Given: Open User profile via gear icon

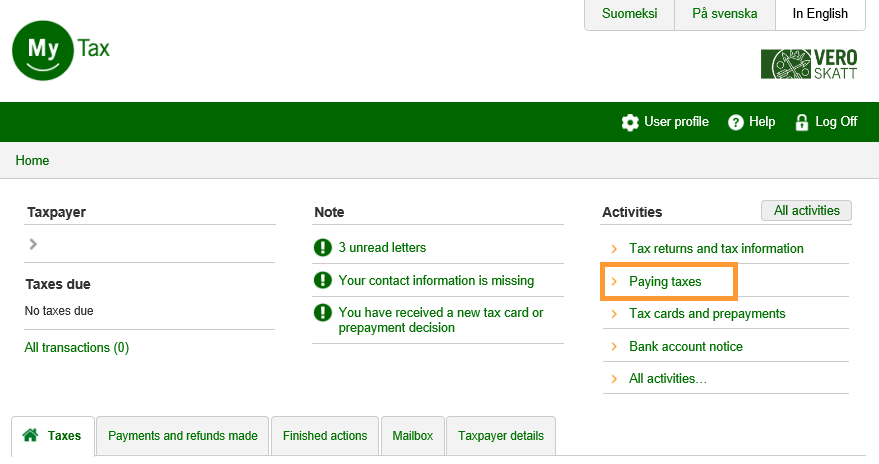Looking at the screenshot, I should pyautogui.click(x=630, y=122).
